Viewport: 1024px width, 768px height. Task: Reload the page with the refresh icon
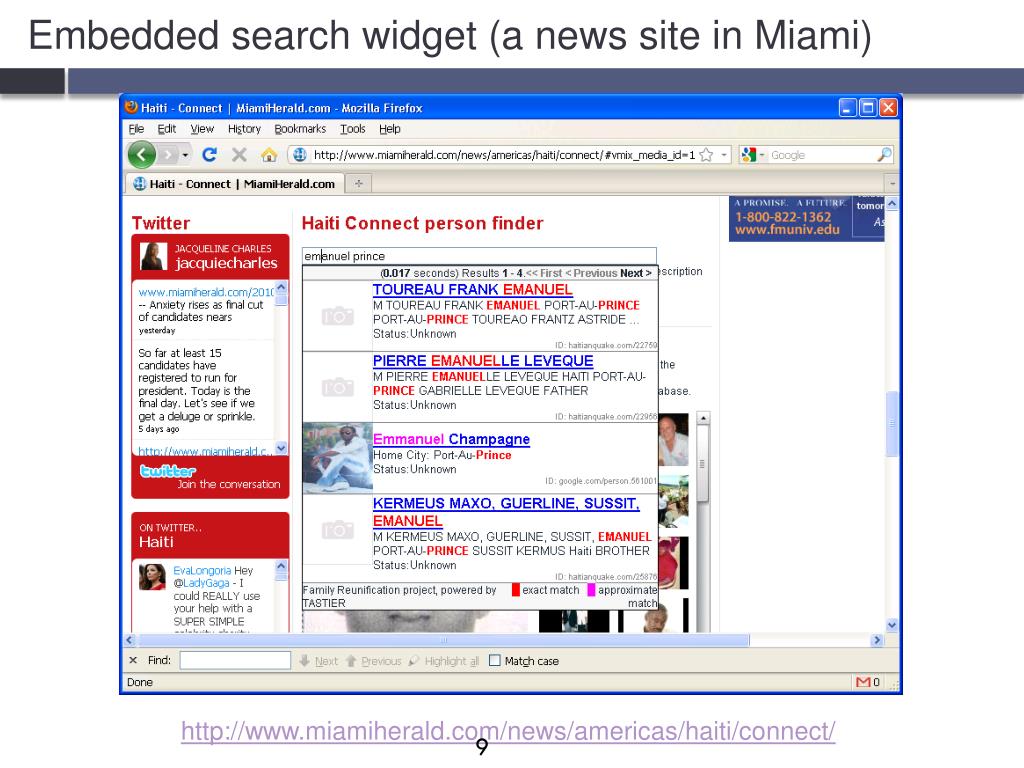tap(209, 155)
